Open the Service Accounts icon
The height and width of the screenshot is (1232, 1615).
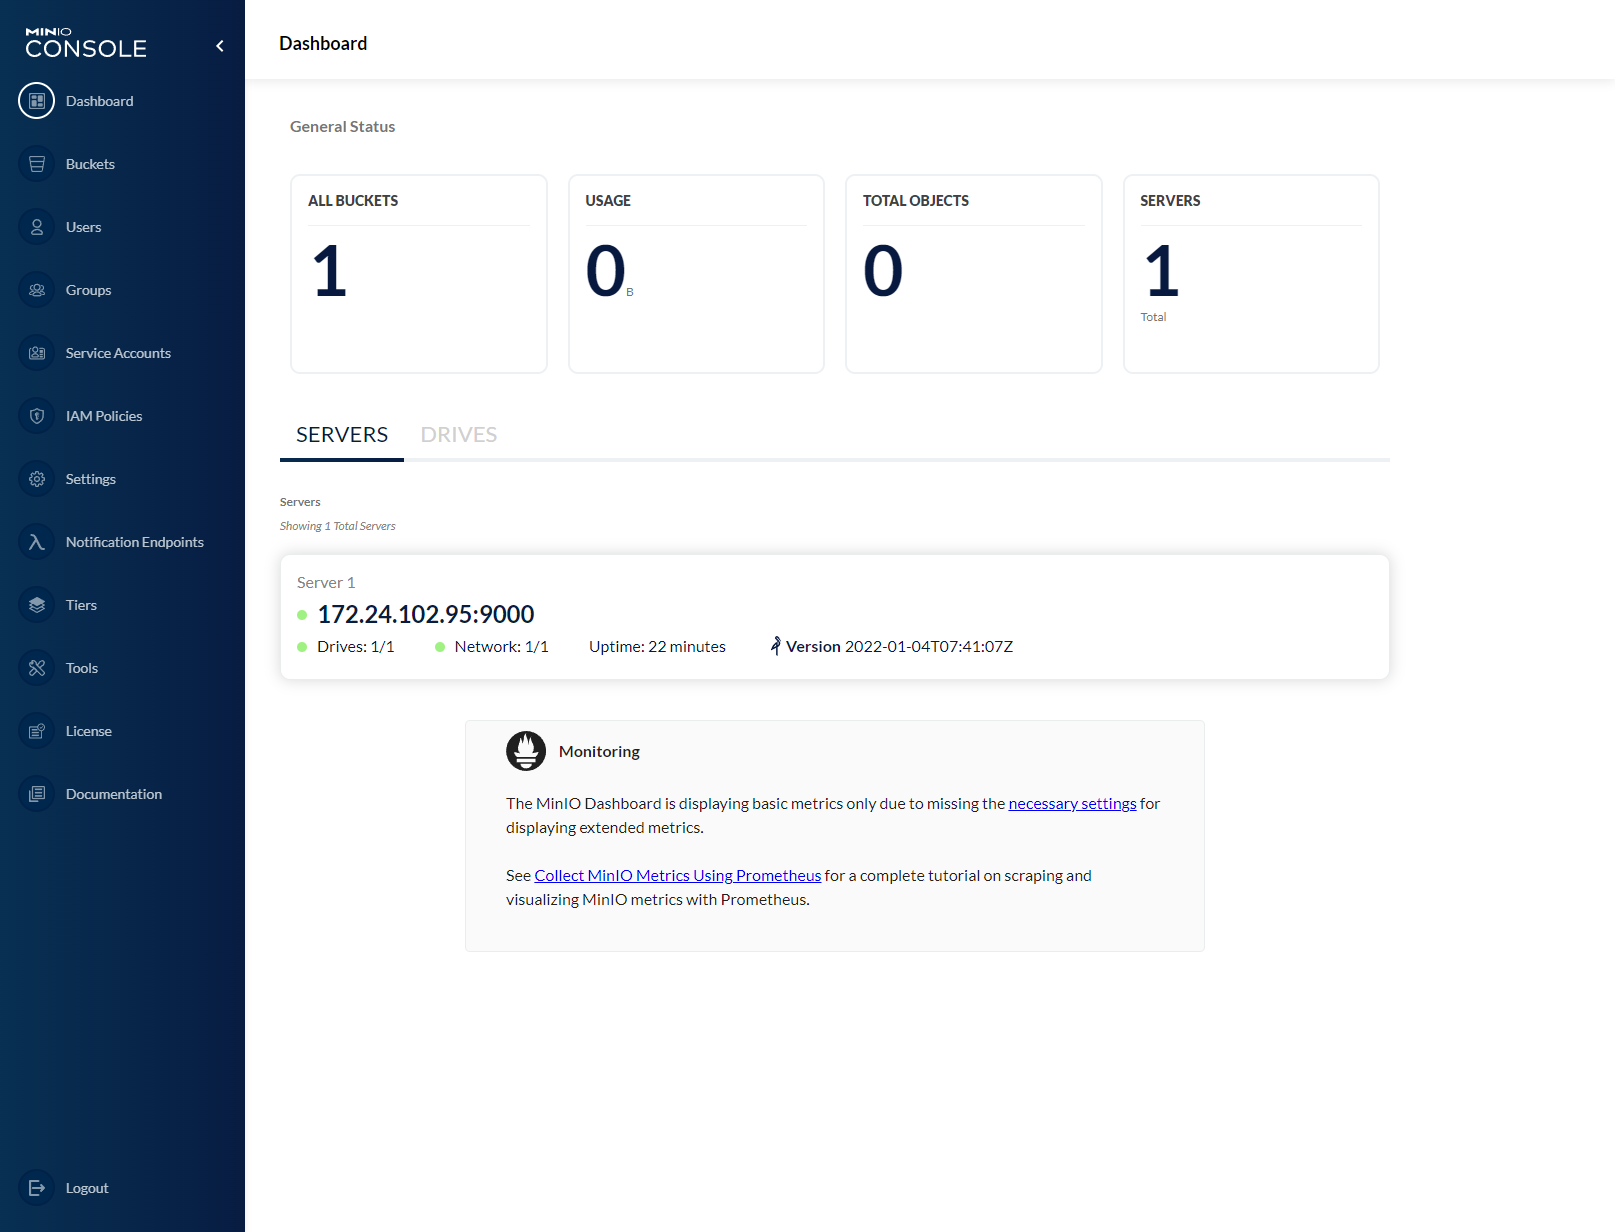[x=37, y=353]
